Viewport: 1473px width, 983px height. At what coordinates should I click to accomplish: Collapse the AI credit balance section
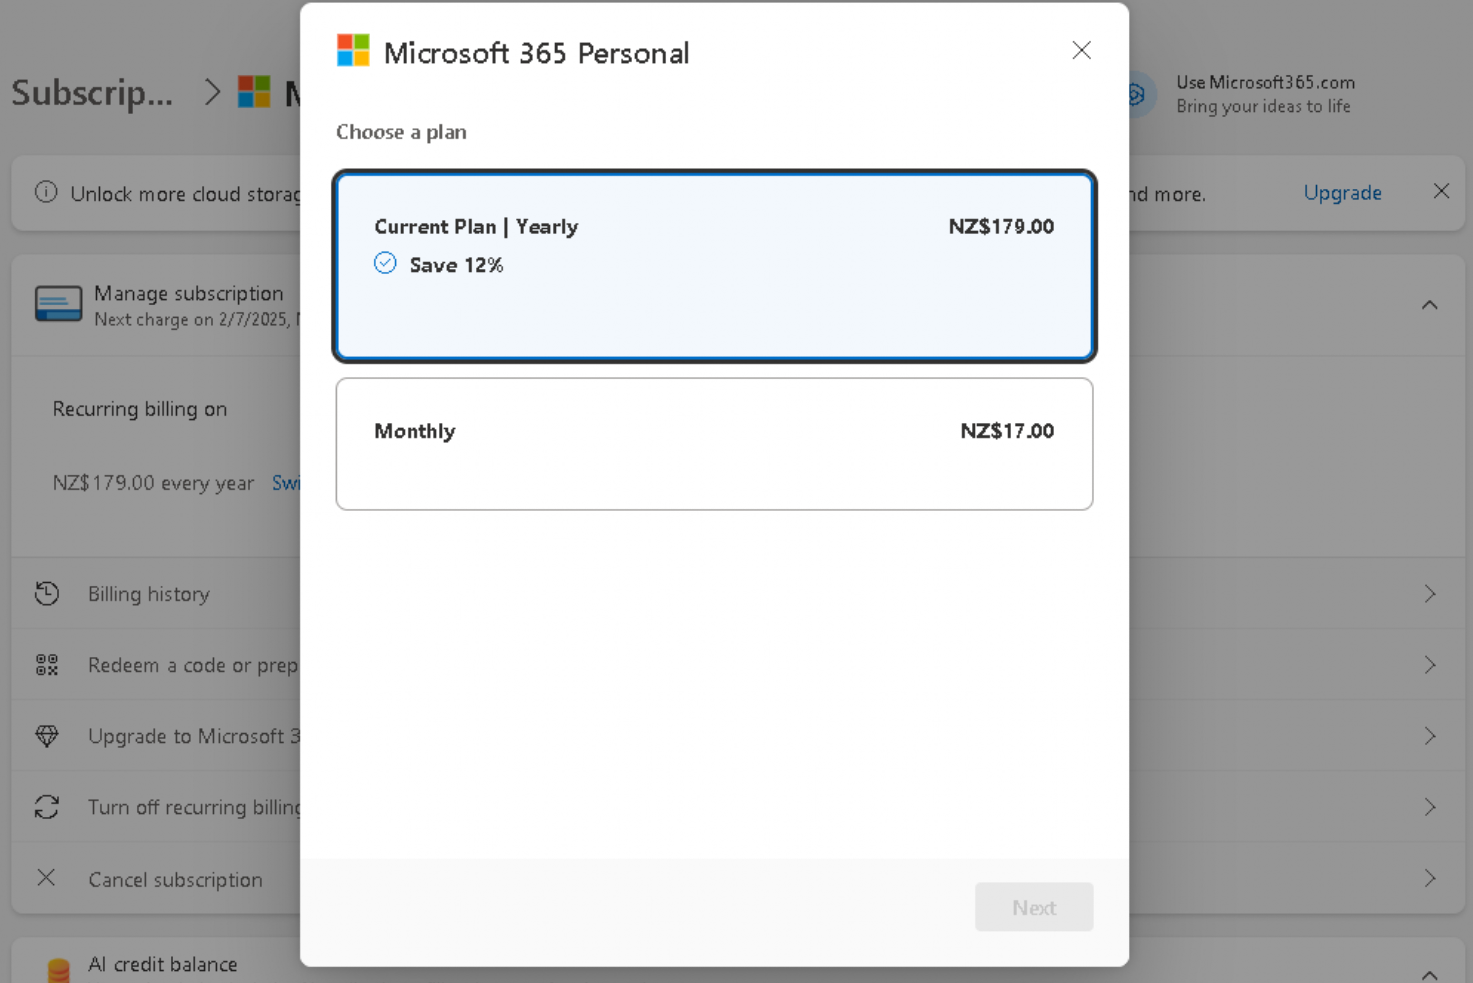click(1429, 973)
